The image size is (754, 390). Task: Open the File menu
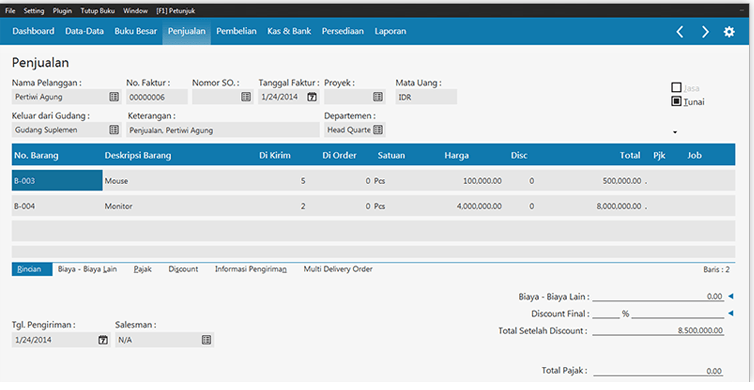click(x=10, y=11)
